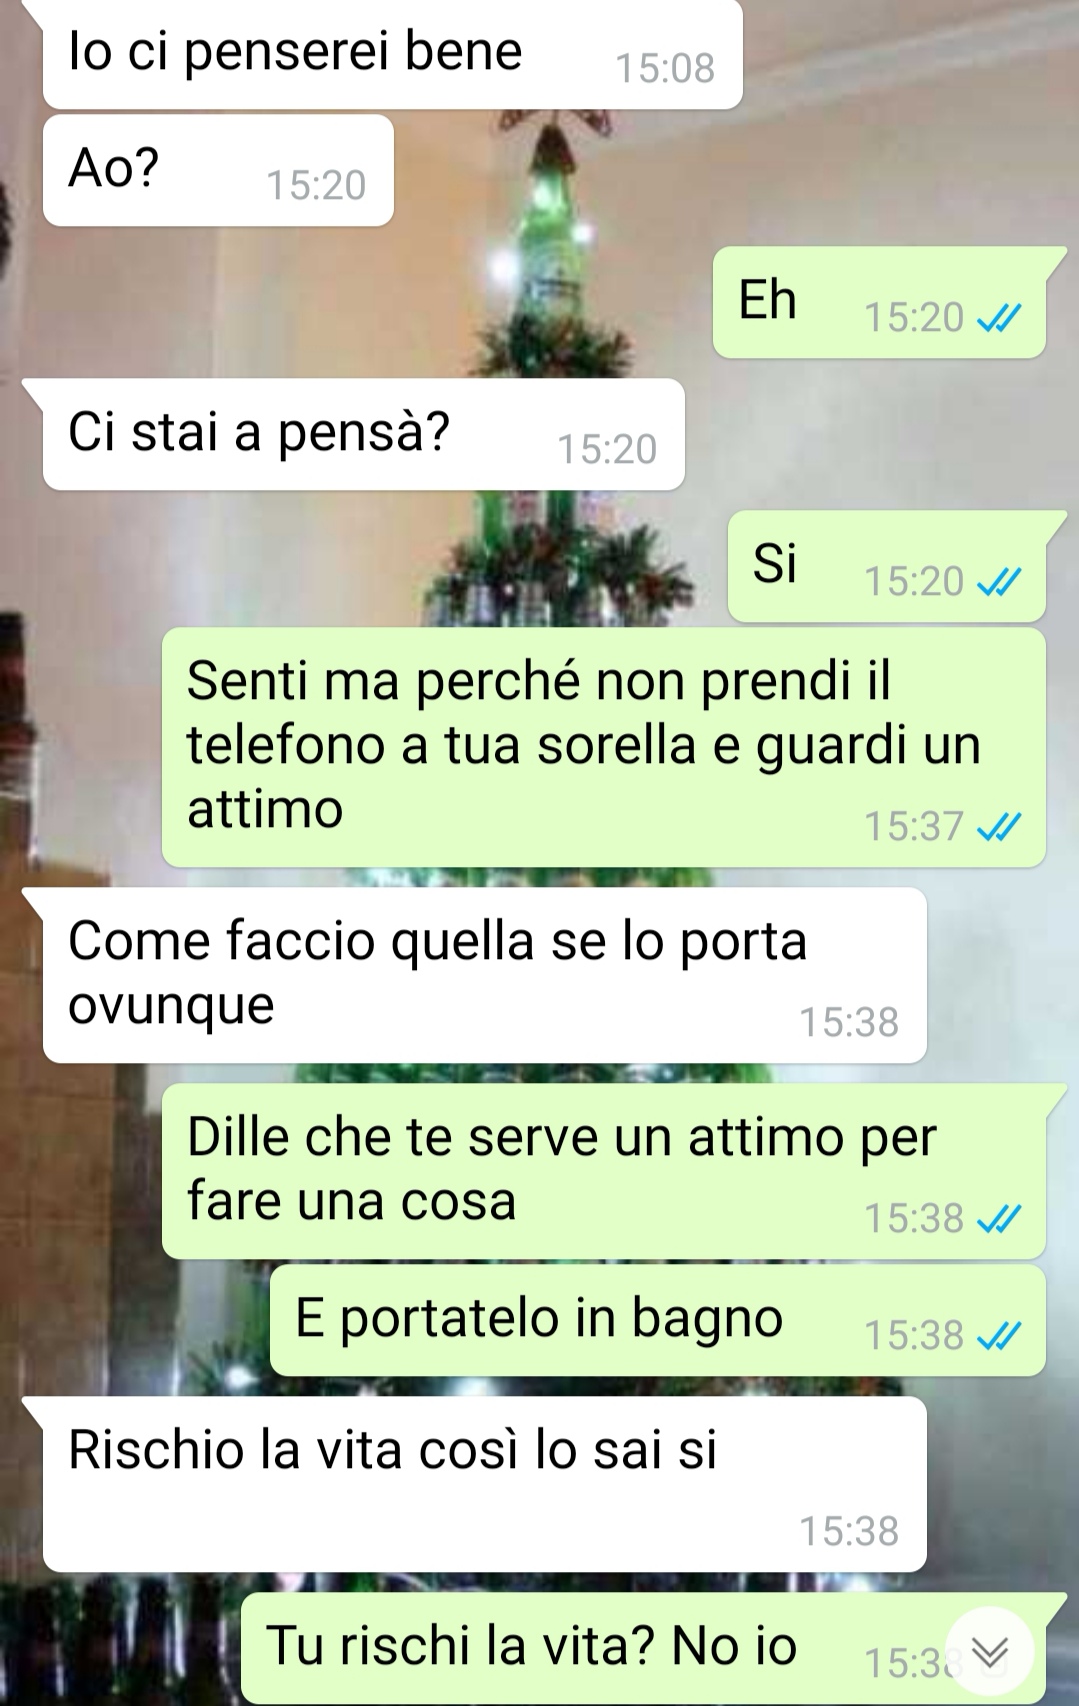Screen dimensions: 1079x1706
Task: Tap the 15:37 timestamp on sent message
Action: [x=913, y=827]
